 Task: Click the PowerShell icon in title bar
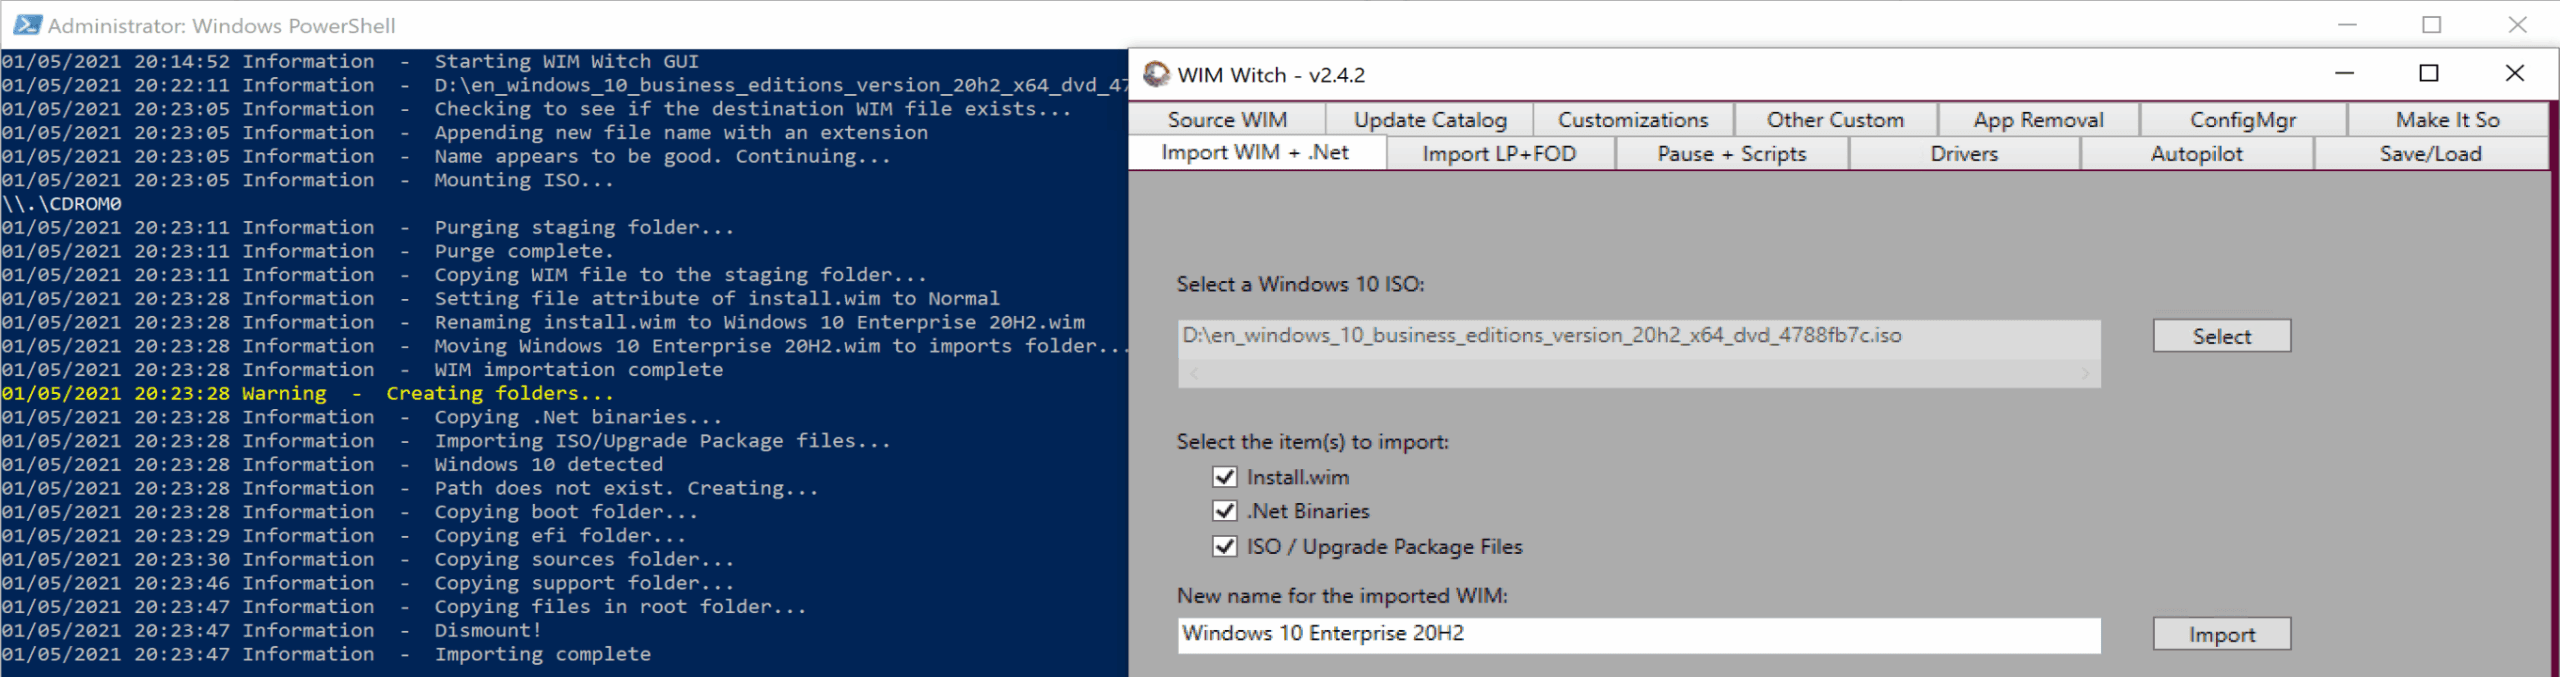pyautogui.click(x=27, y=25)
